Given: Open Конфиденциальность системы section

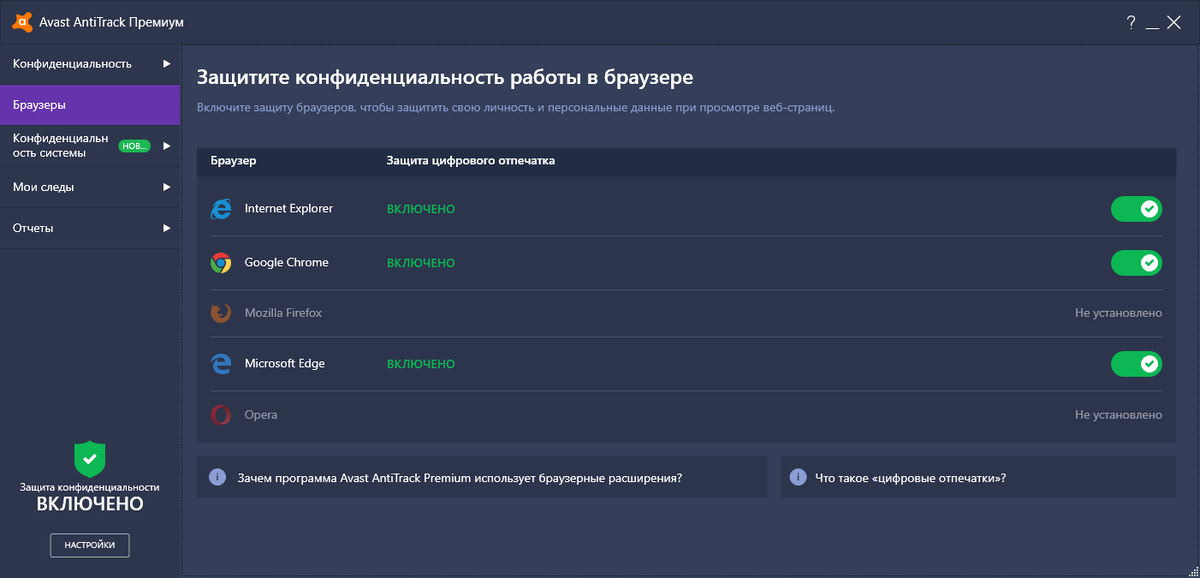Looking at the screenshot, I should click(x=90, y=146).
